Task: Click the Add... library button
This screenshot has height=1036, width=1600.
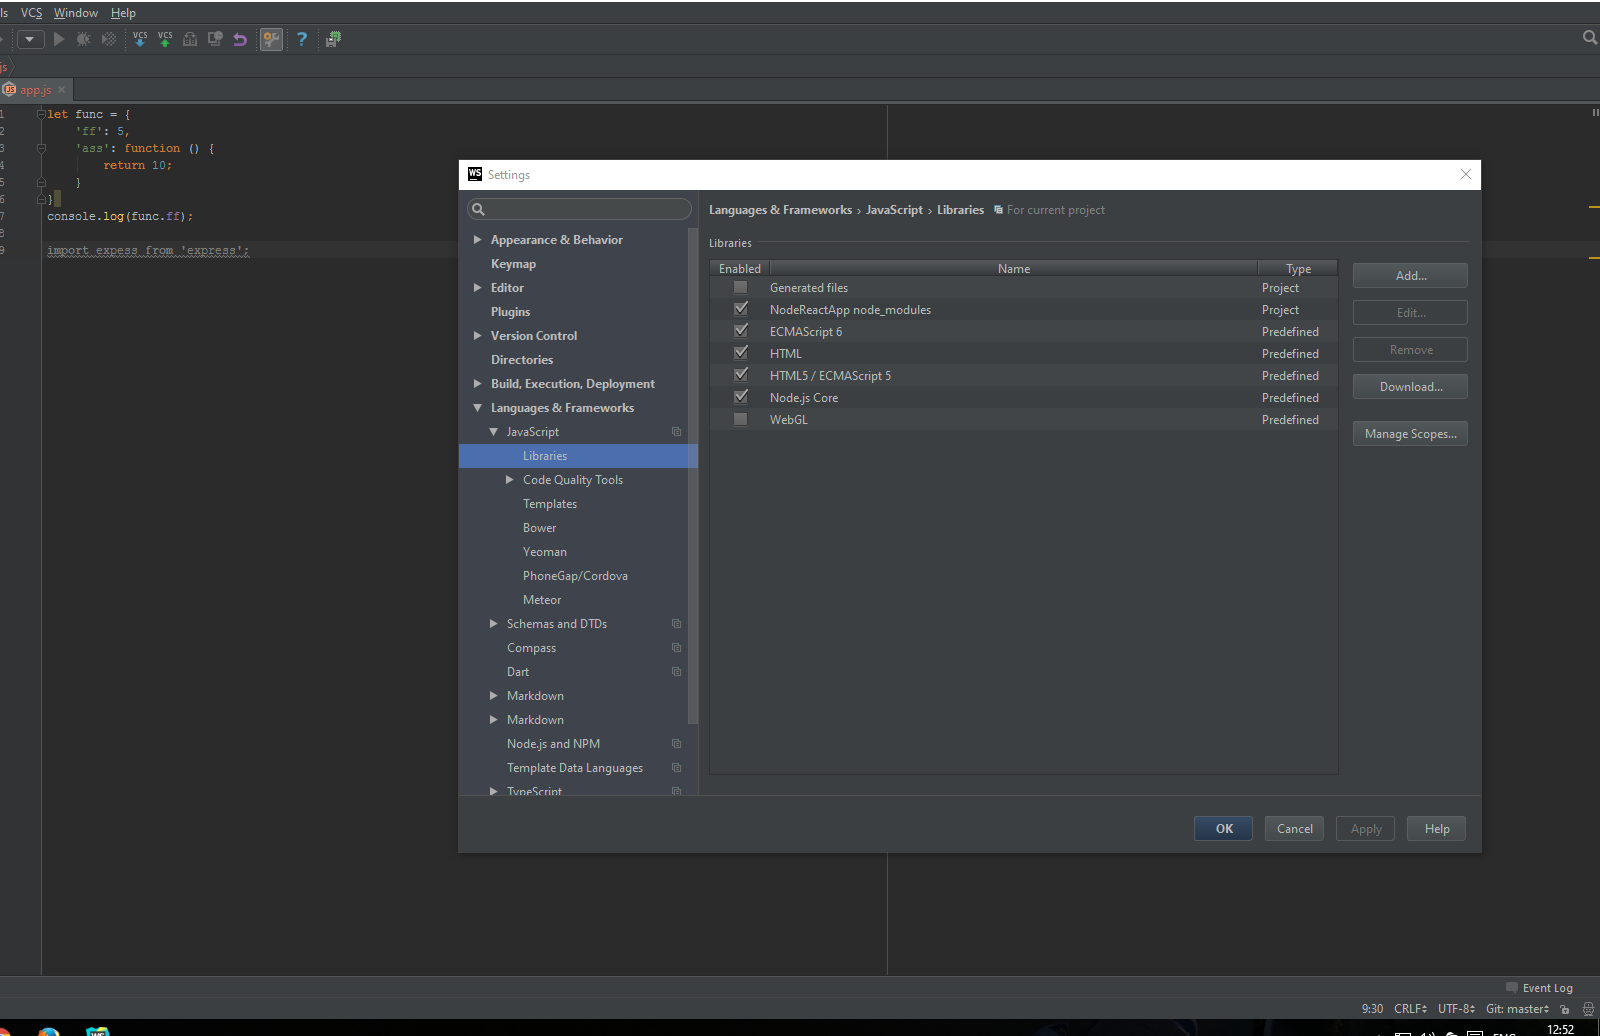Action: click(1410, 276)
